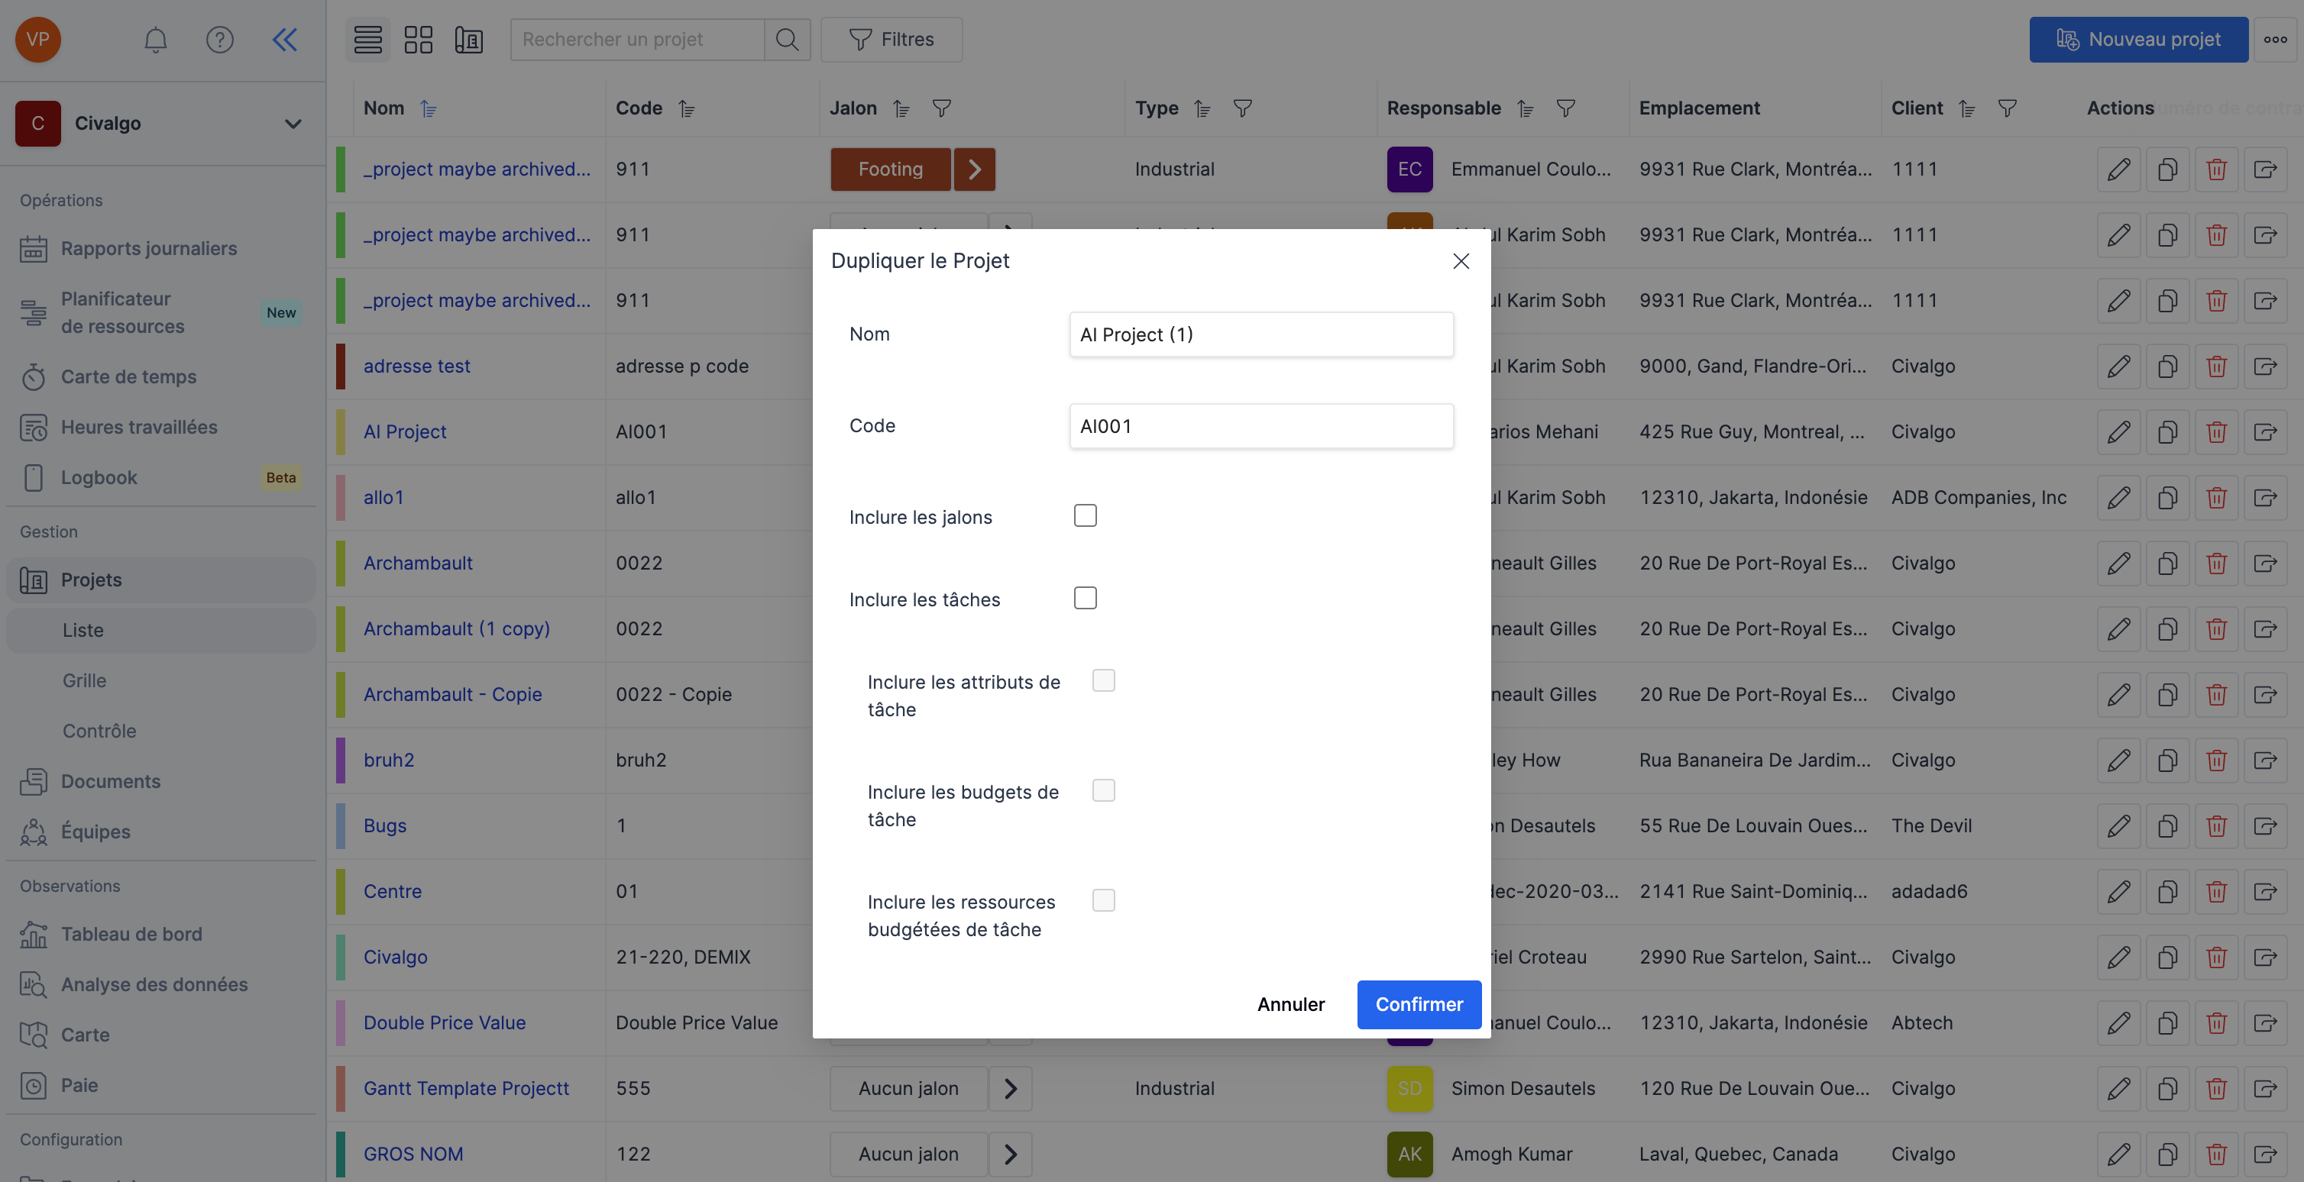This screenshot has height=1182, width=2304.
Task: Check the Inclure les tâches checkbox
Action: point(1085,598)
